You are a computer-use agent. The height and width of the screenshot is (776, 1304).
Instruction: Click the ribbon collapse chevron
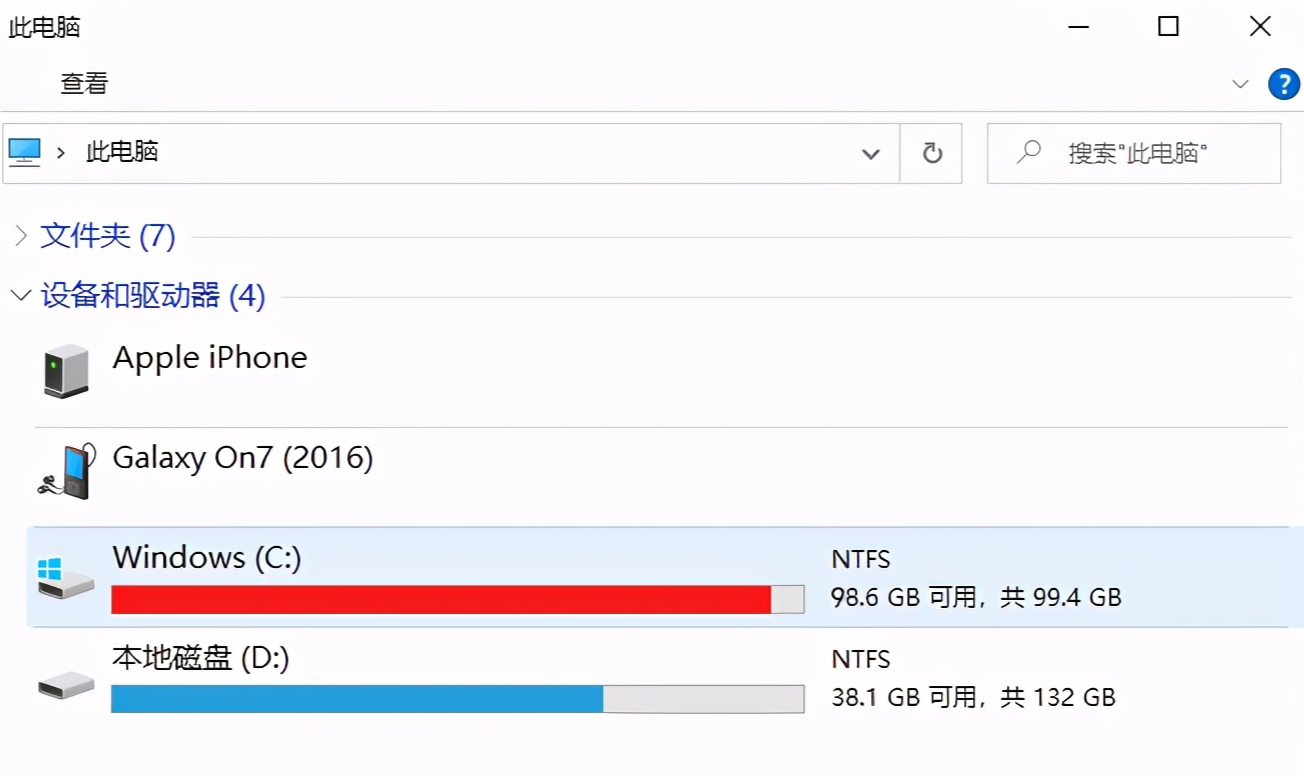(1240, 84)
